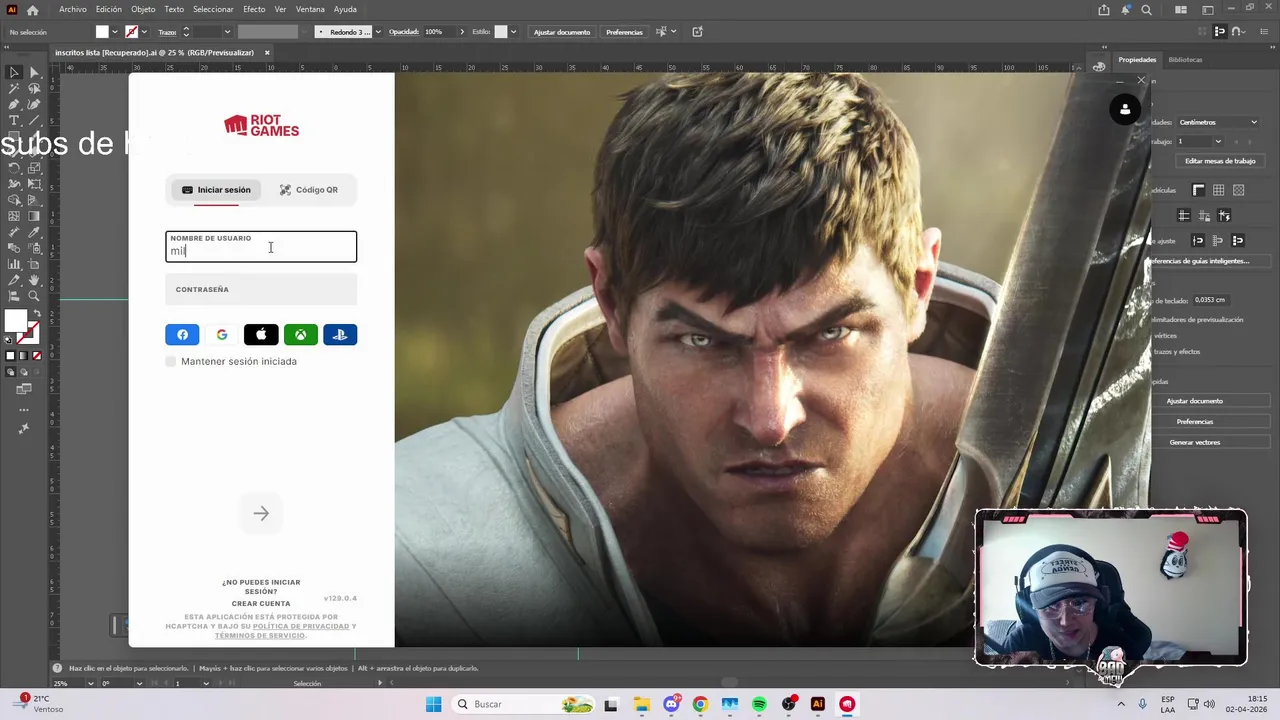The height and width of the screenshot is (720, 1280).
Task: Select the Hand tool
Action: (34, 280)
